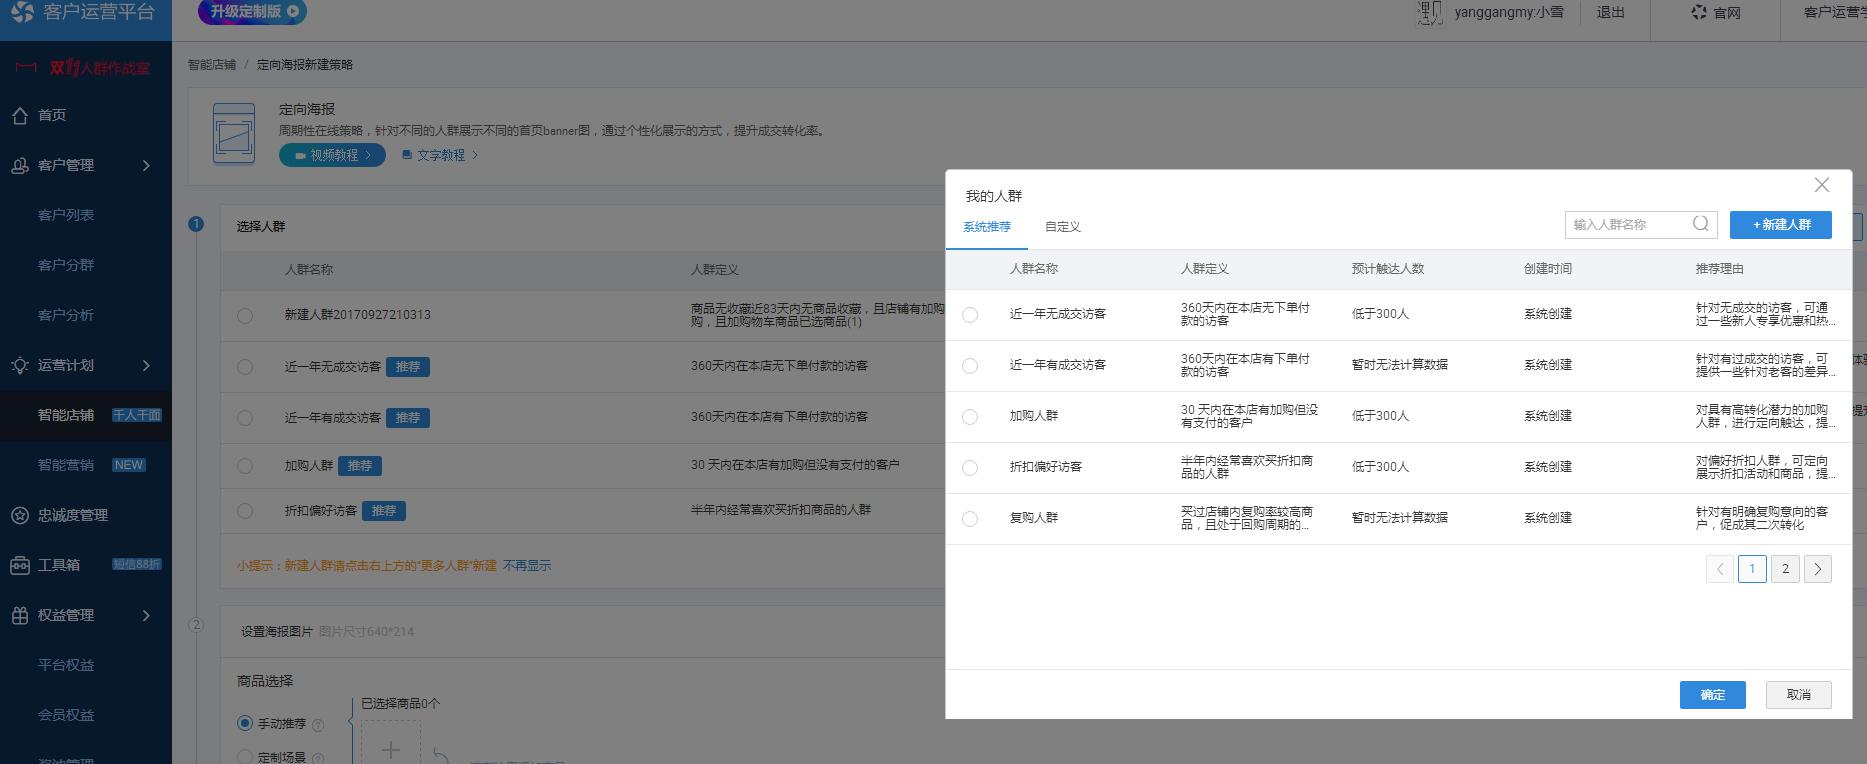This screenshot has height=764, width=1867.
Task: Click the platform logo icon at top left
Action: 21,12
